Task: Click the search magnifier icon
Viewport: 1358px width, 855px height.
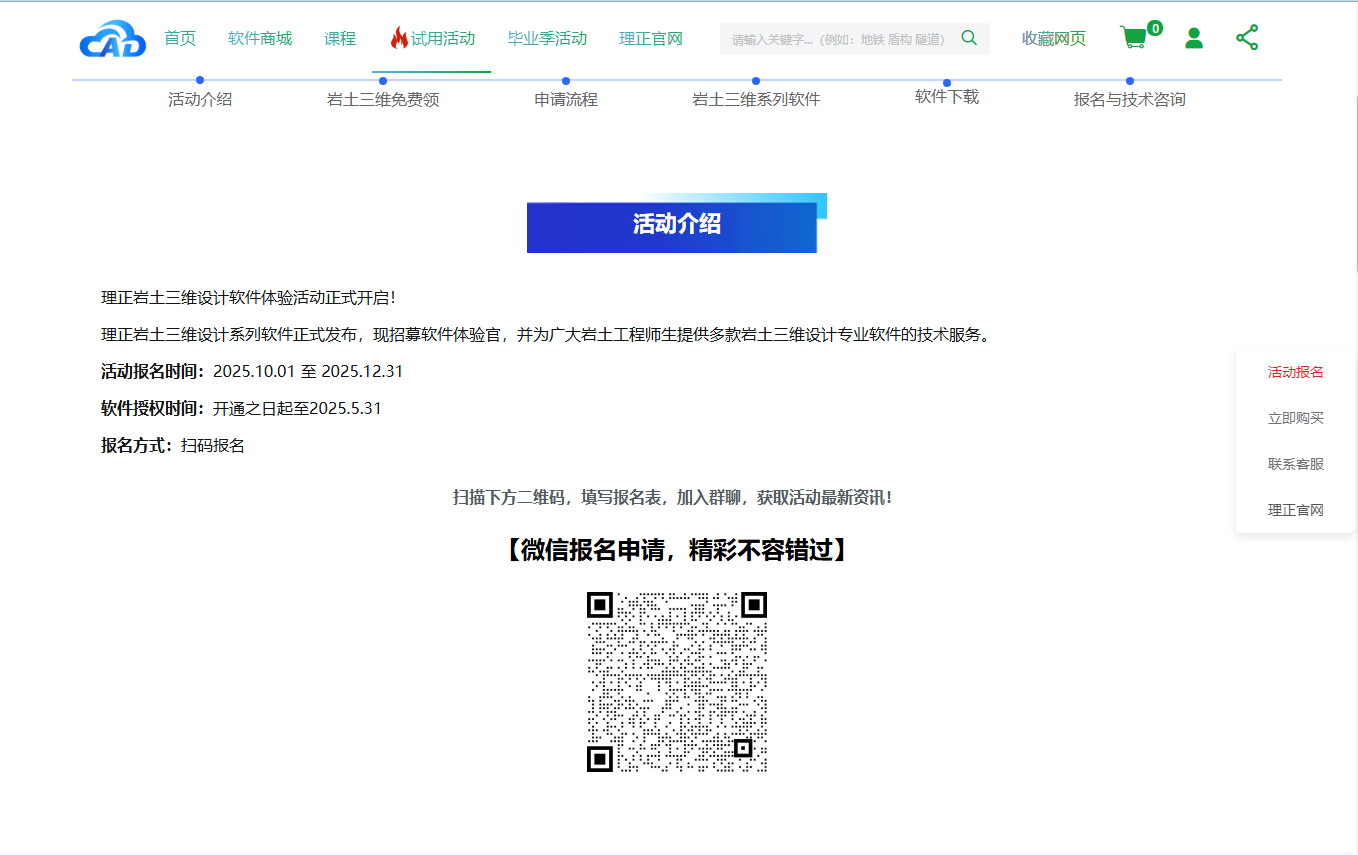Action: [x=968, y=38]
